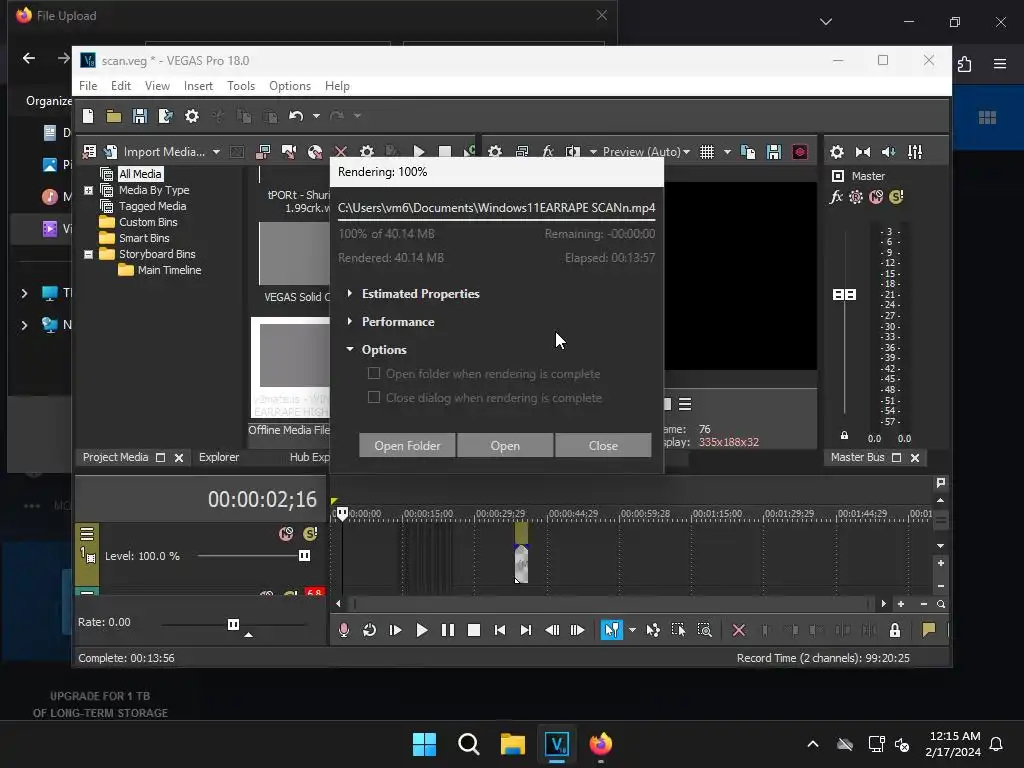Open Master FX in Master Bus
1024x768 pixels.
(x=836, y=197)
